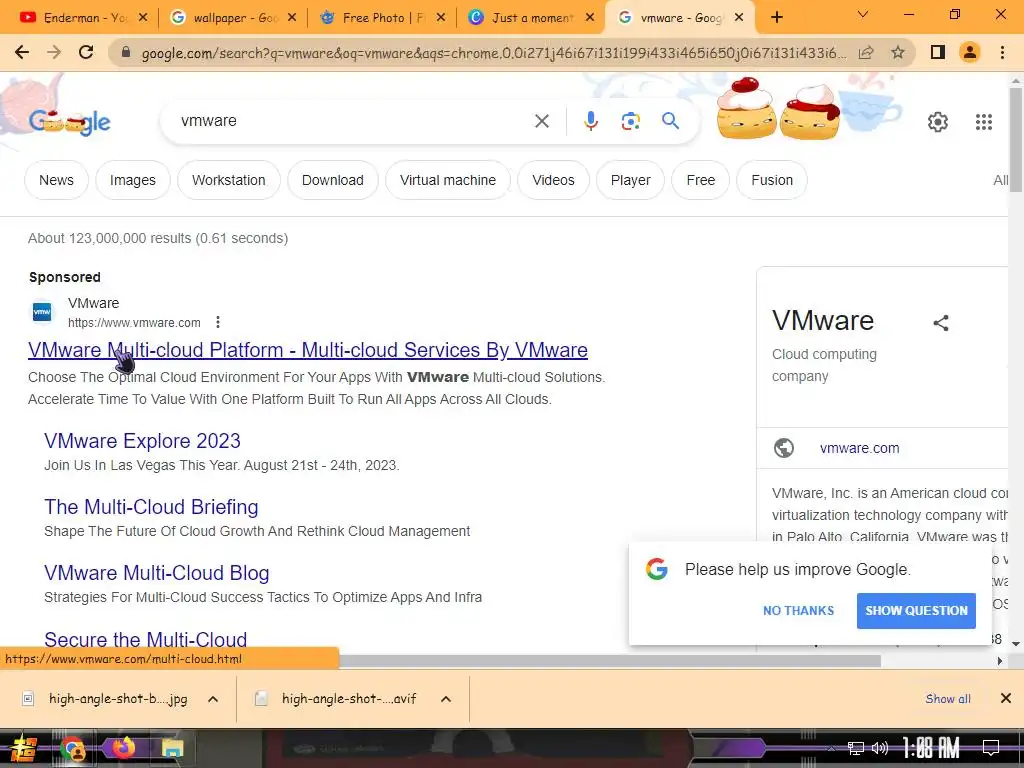Reload the current page
The height and width of the screenshot is (768, 1024).
86,52
